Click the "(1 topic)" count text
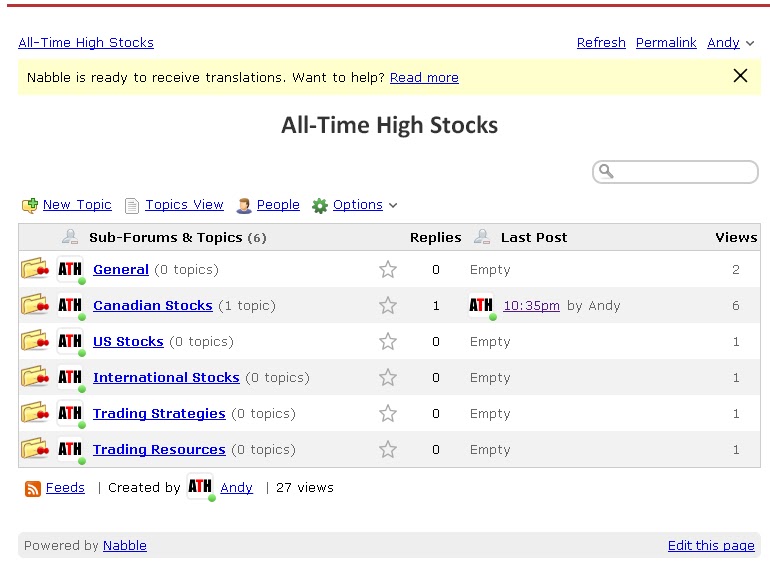This screenshot has height=561, width=770. [247, 306]
